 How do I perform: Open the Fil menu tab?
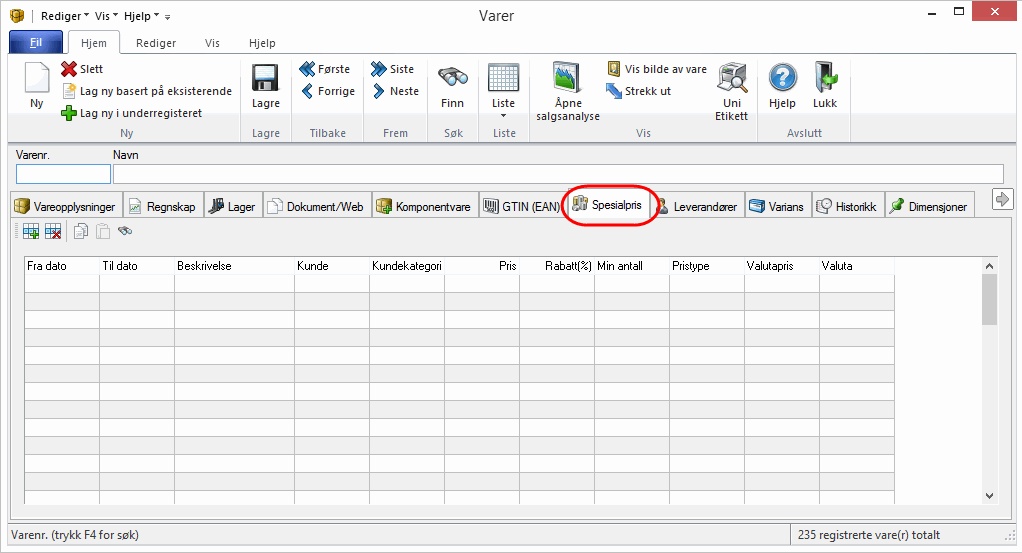(36, 43)
